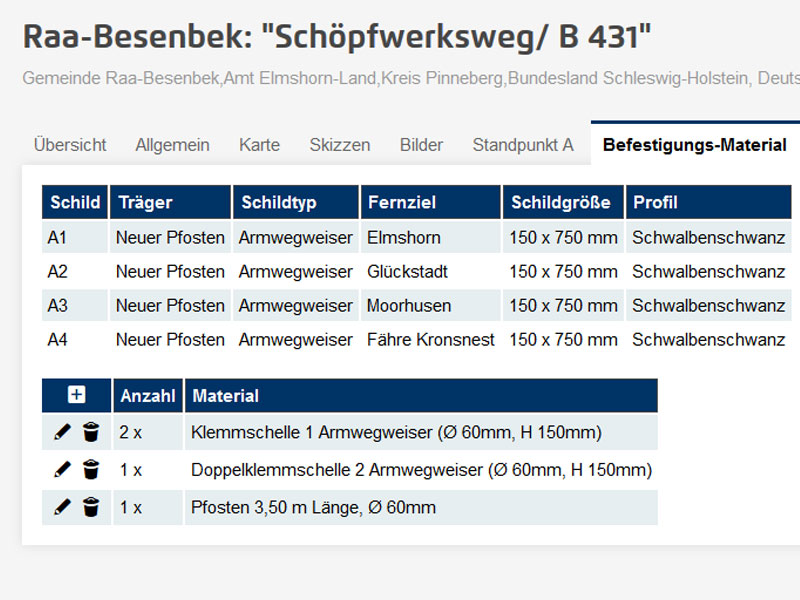
Task: Delete the Pfosten 3,50 m entry
Action: point(90,508)
